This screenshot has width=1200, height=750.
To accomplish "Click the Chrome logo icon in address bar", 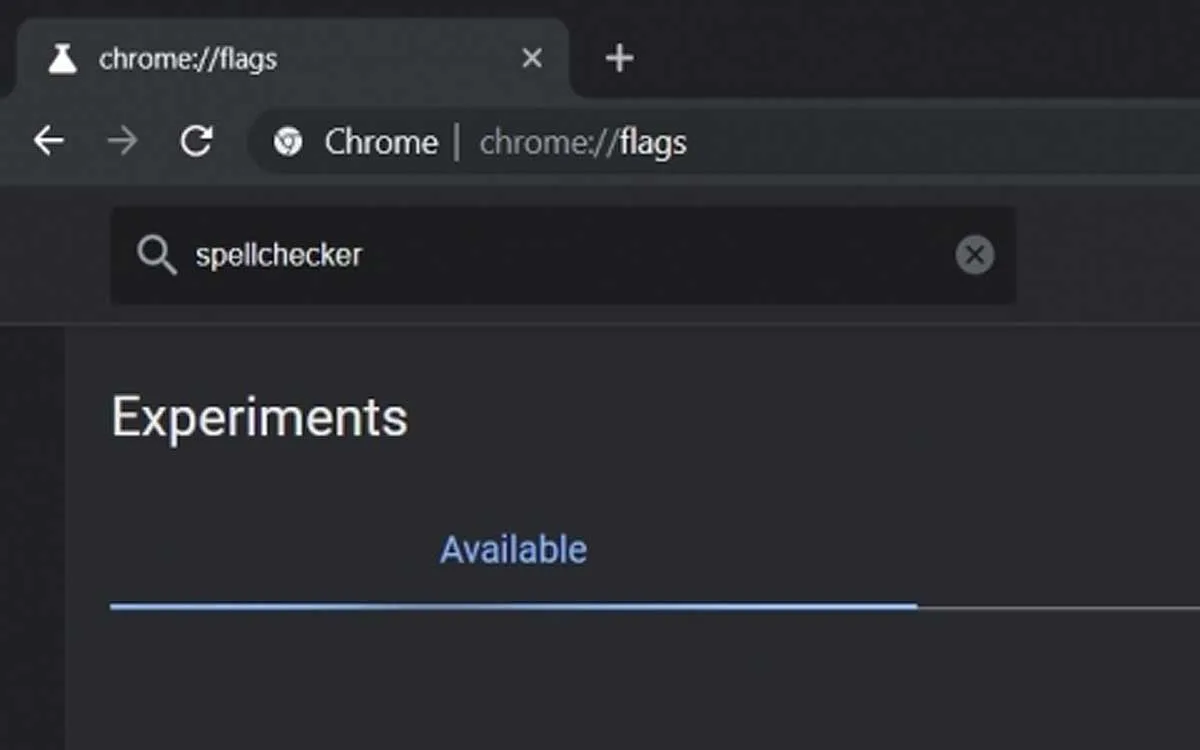I will point(288,142).
